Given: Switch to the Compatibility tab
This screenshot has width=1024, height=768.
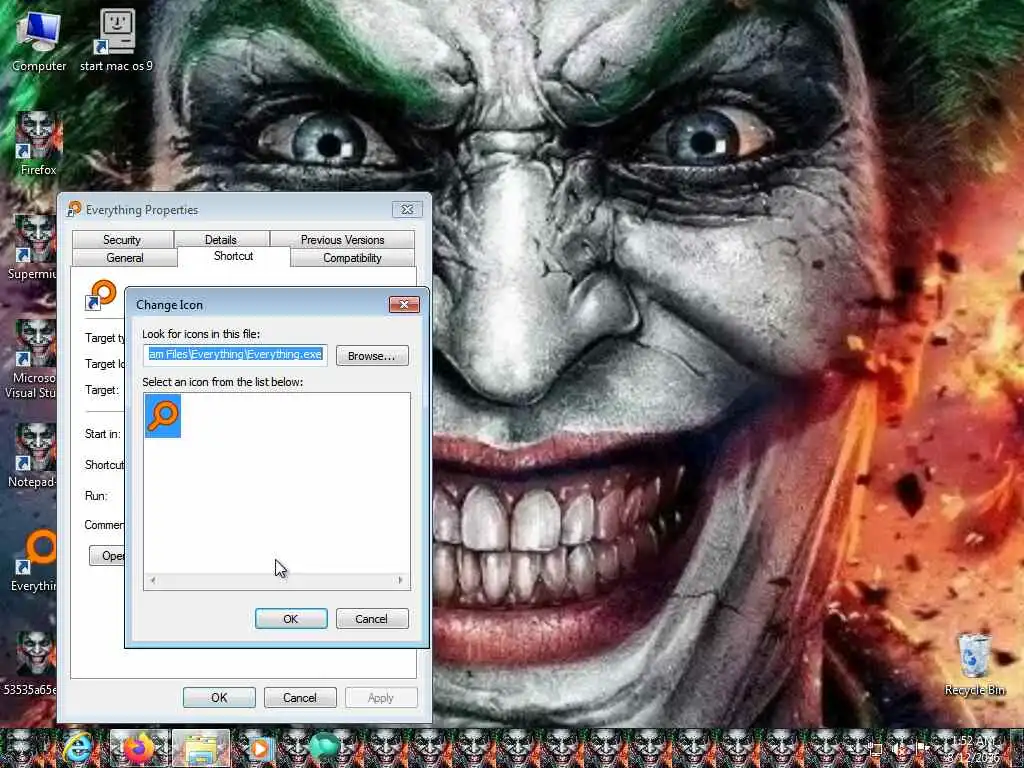Looking at the screenshot, I should pyautogui.click(x=352, y=258).
